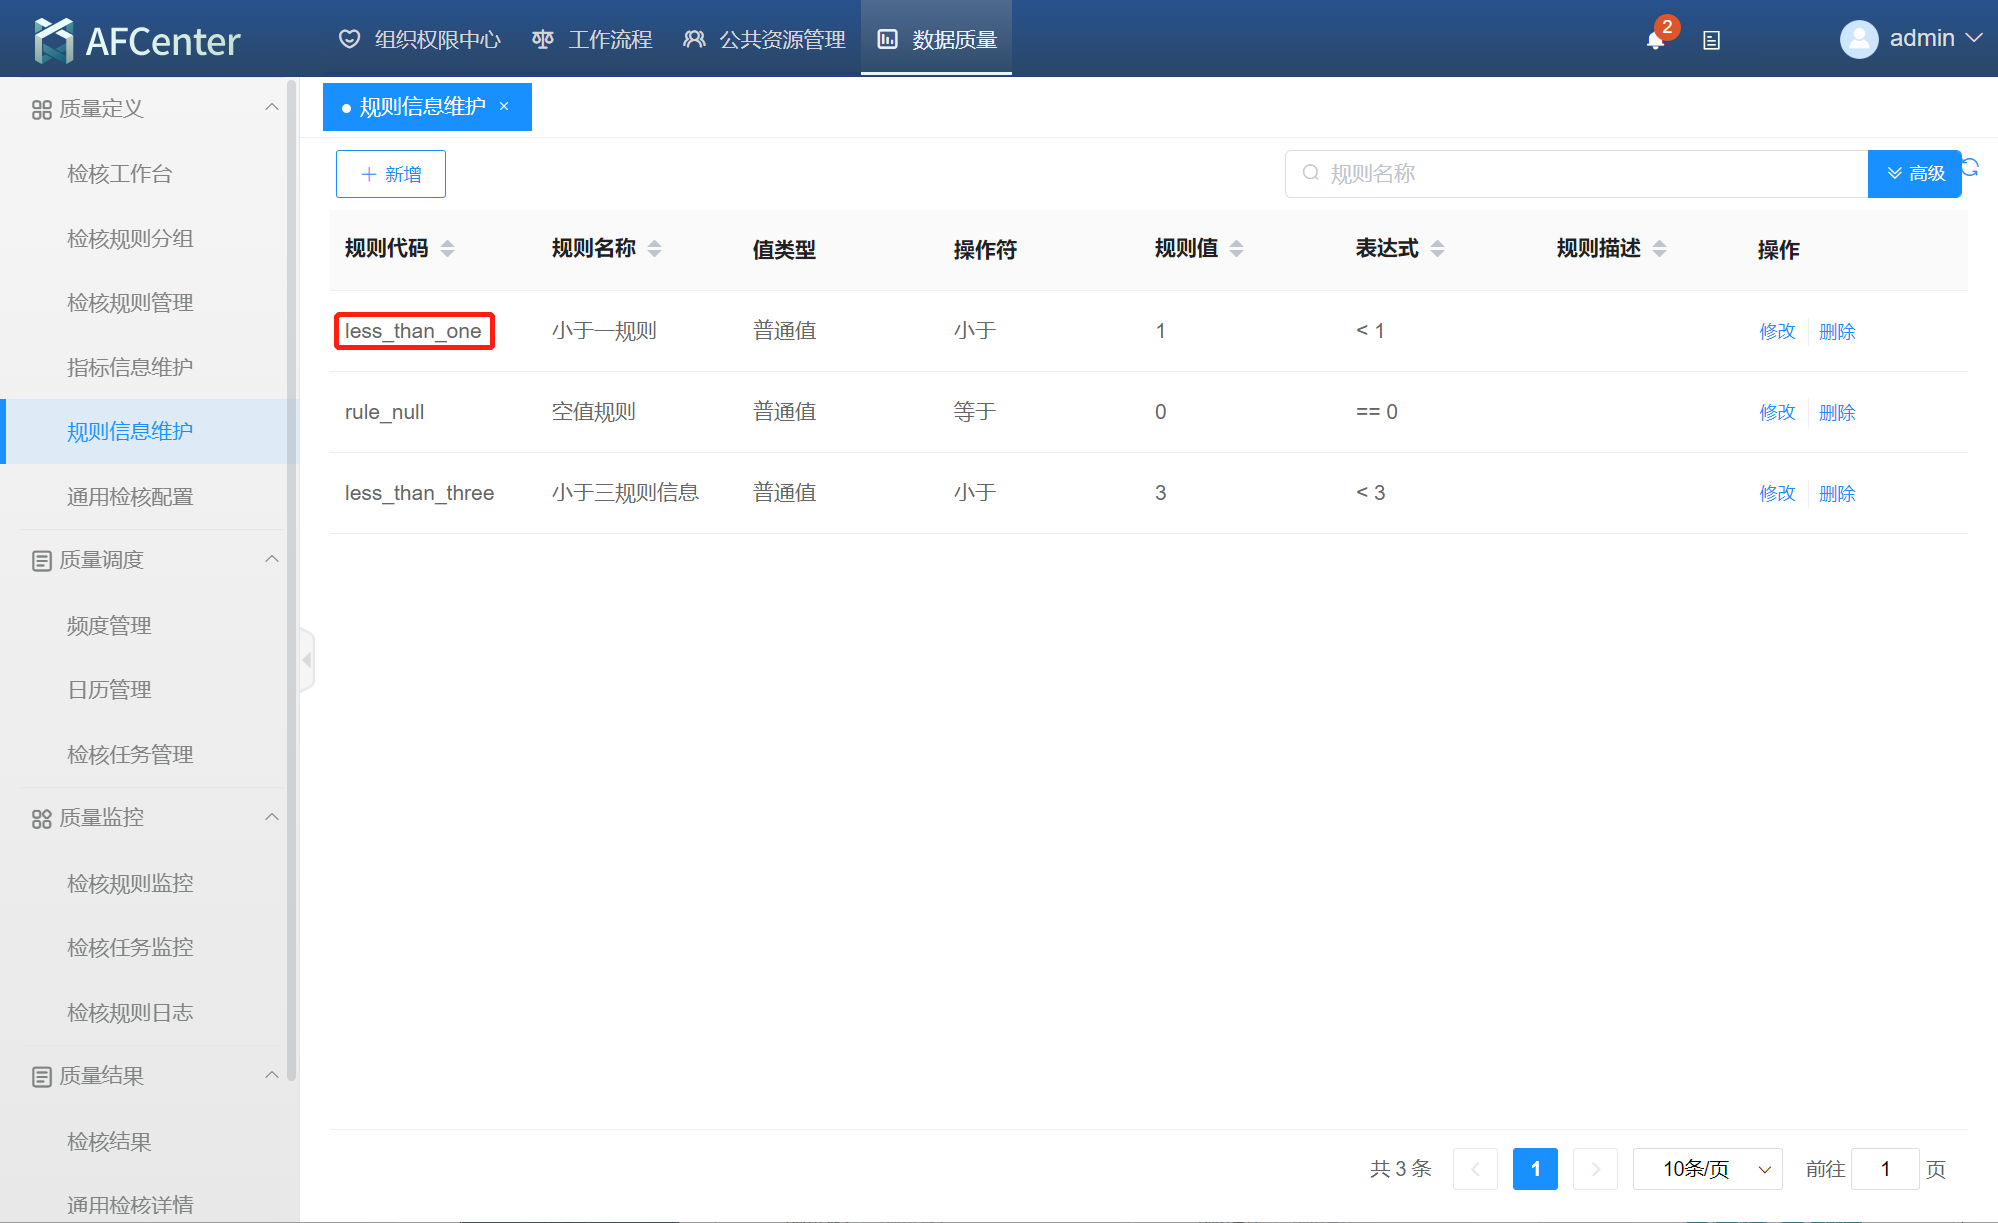This screenshot has height=1223, width=1998.
Task: Open the document list icon in header
Action: [x=1711, y=40]
